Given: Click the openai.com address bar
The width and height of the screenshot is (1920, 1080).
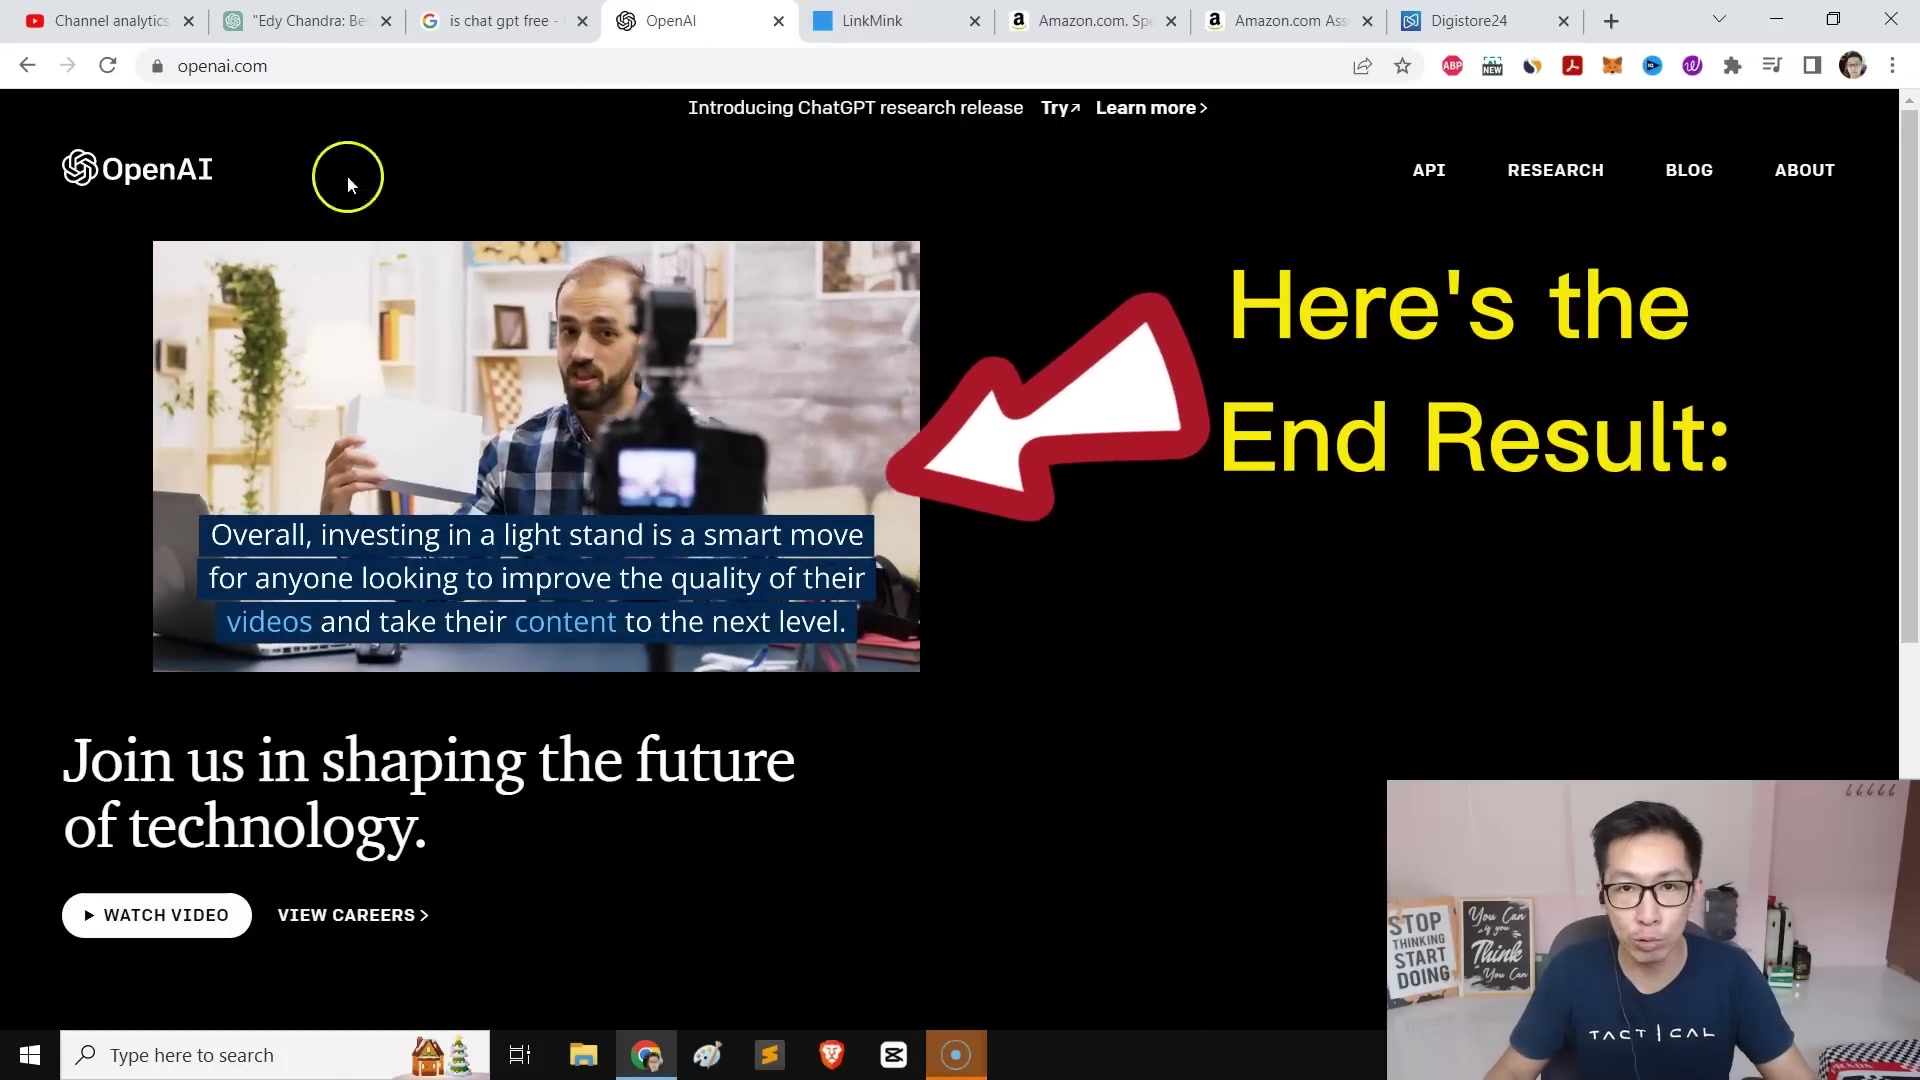Looking at the screenshot, I should click(x=740, y=66).
